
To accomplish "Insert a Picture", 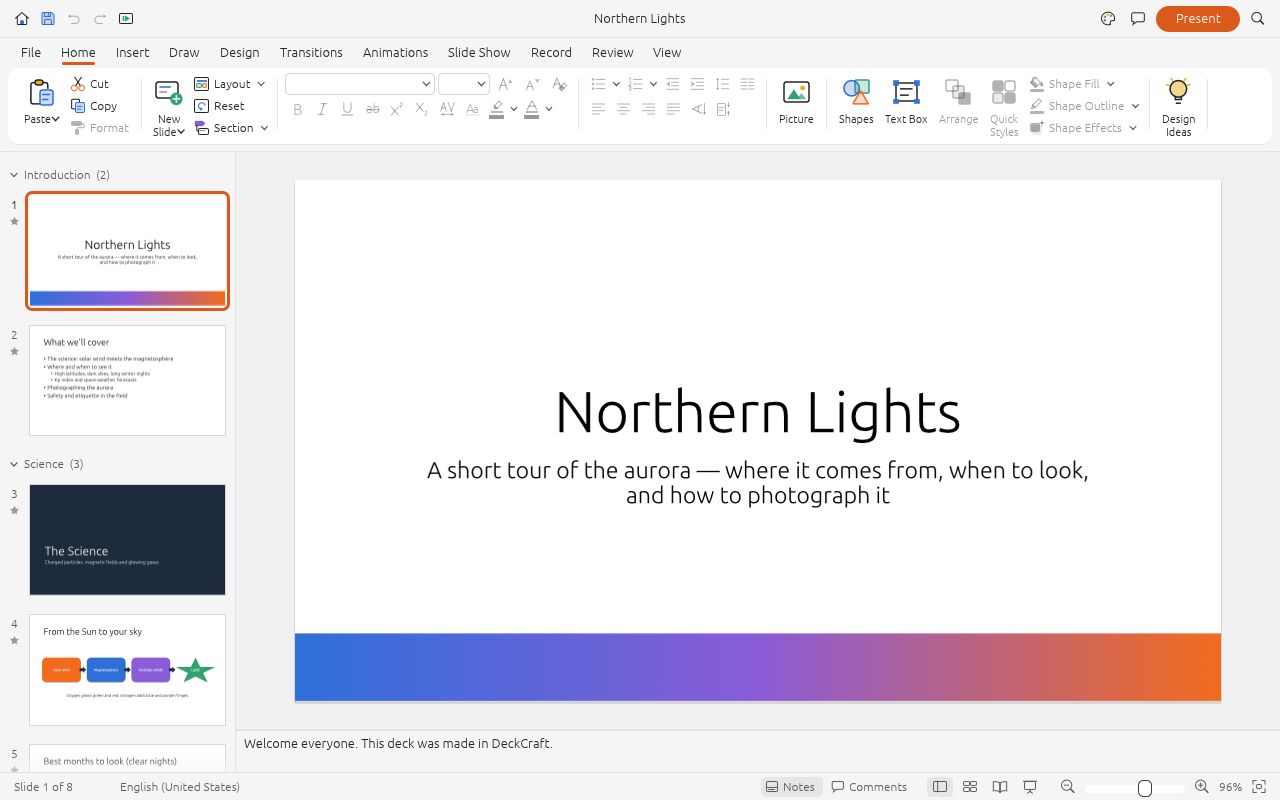I will (x=796, y=102).
